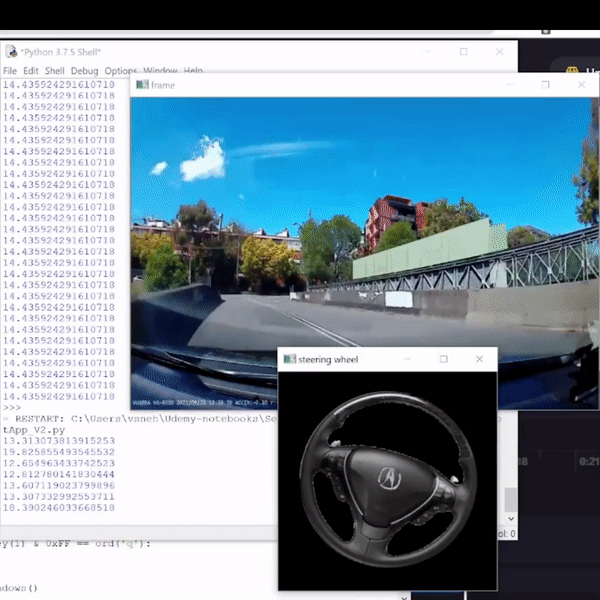Open the Options menu

coord(121,71)
